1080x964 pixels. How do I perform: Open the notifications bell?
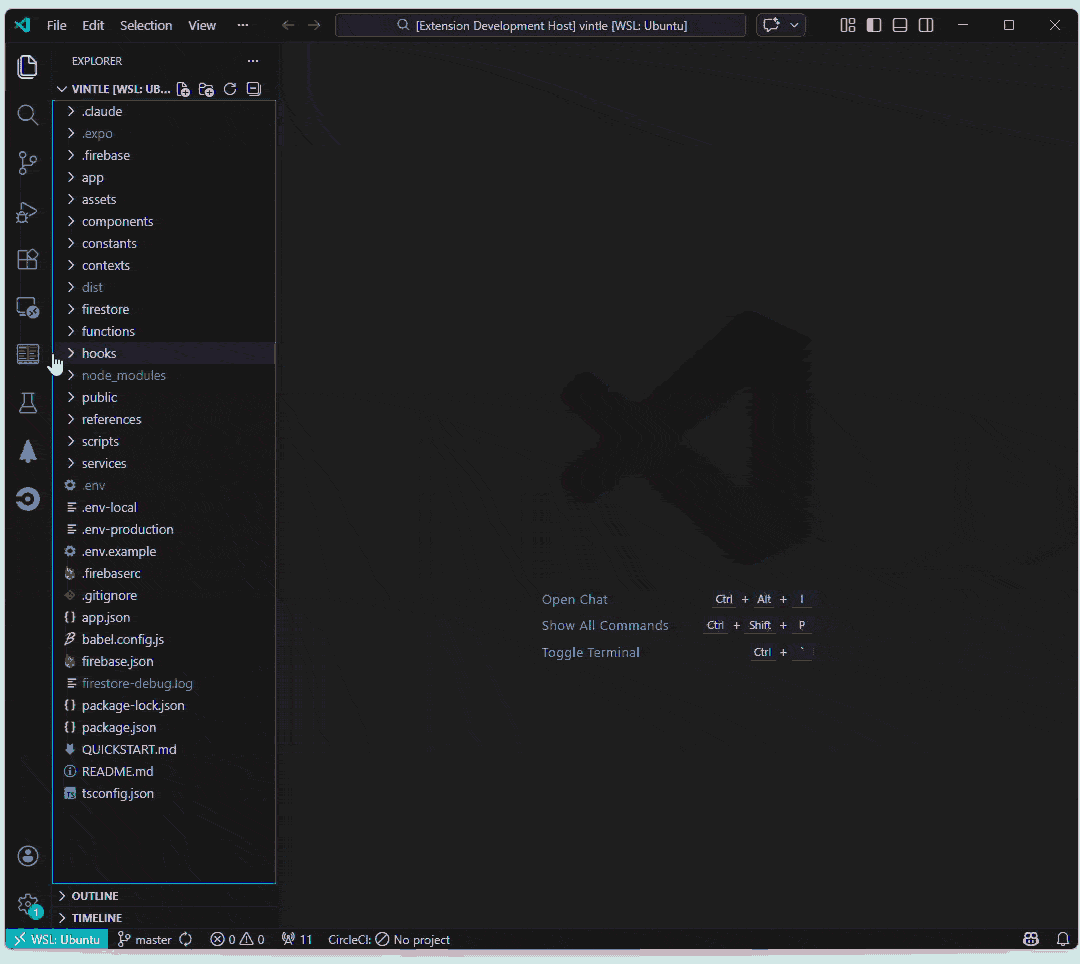point(1063,939)
